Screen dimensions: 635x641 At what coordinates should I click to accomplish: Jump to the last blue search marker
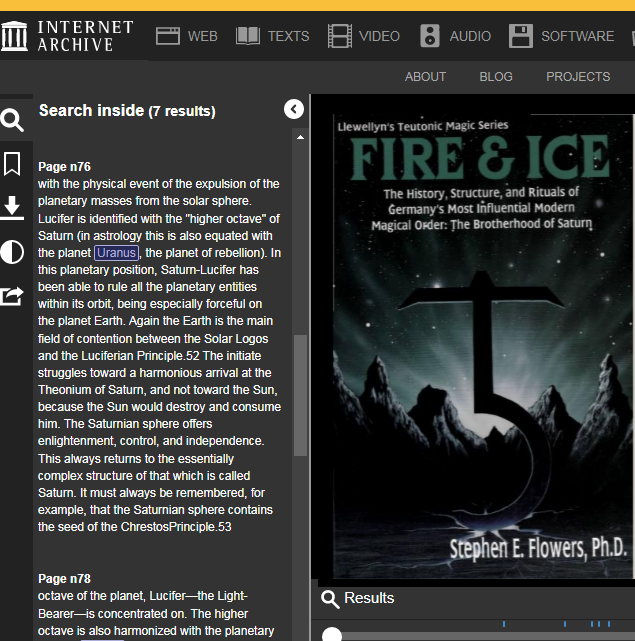609,624
